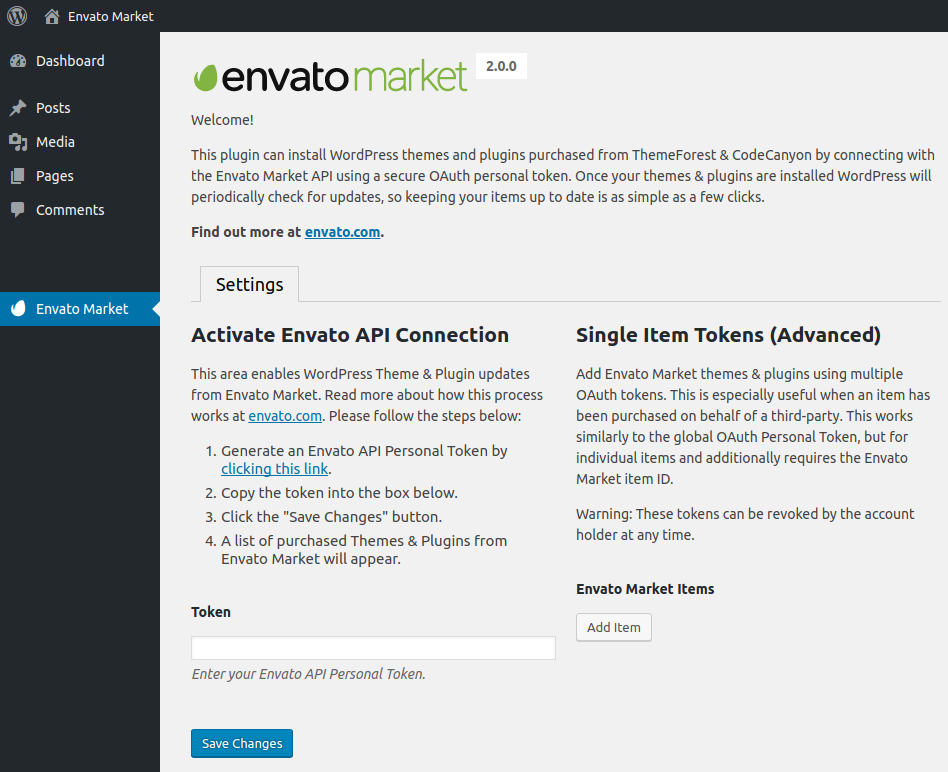
Task: Click step 'Click the "Save Changes" button.'
Action: 331,517
